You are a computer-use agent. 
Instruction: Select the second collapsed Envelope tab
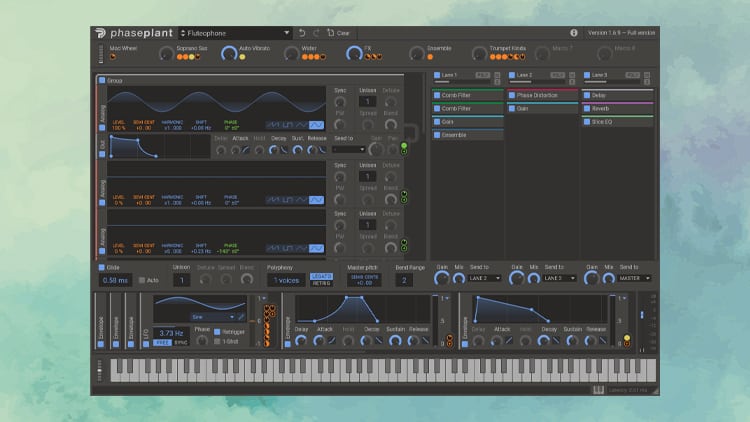[x=116, y=321]
